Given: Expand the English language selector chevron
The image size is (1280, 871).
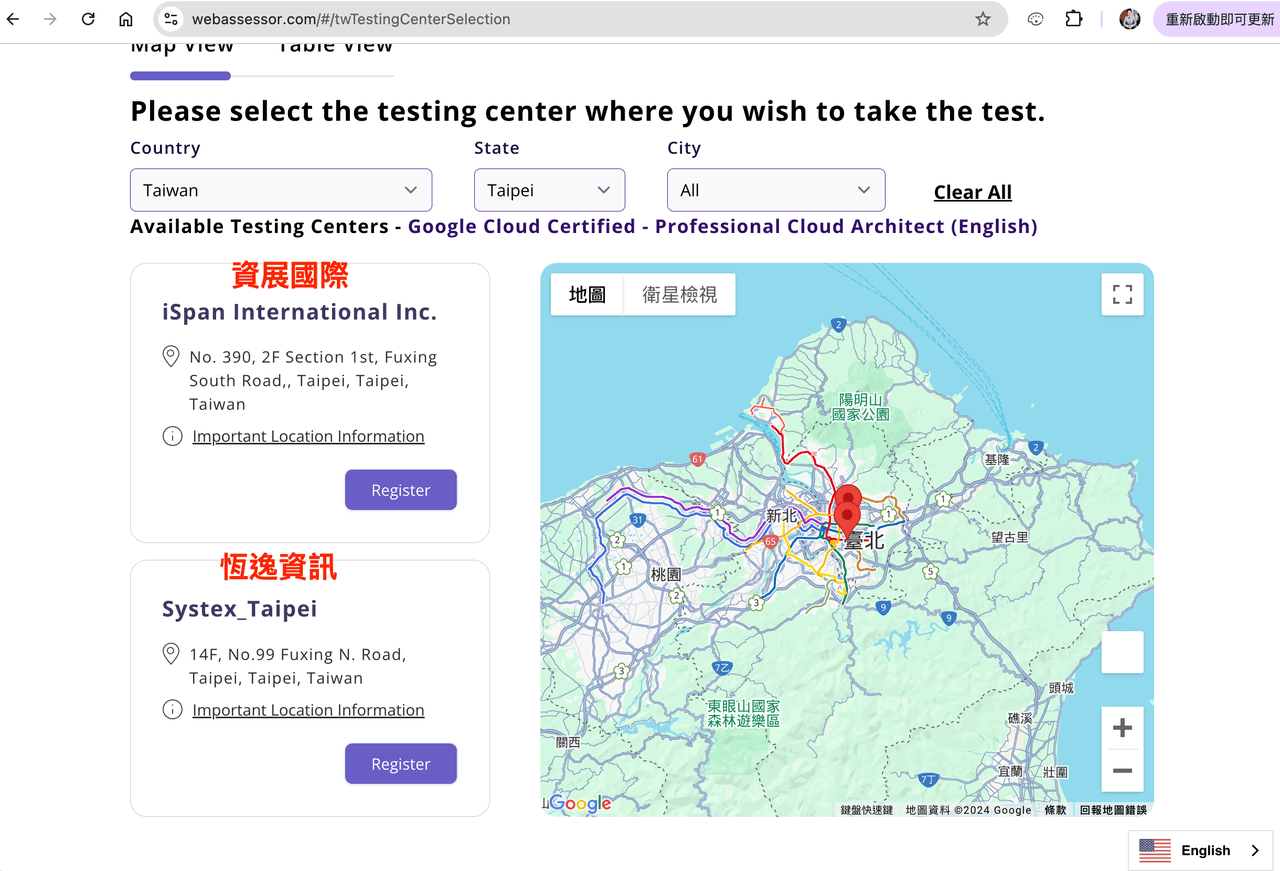Looking at the screenshot, I should coord(1255,850).
